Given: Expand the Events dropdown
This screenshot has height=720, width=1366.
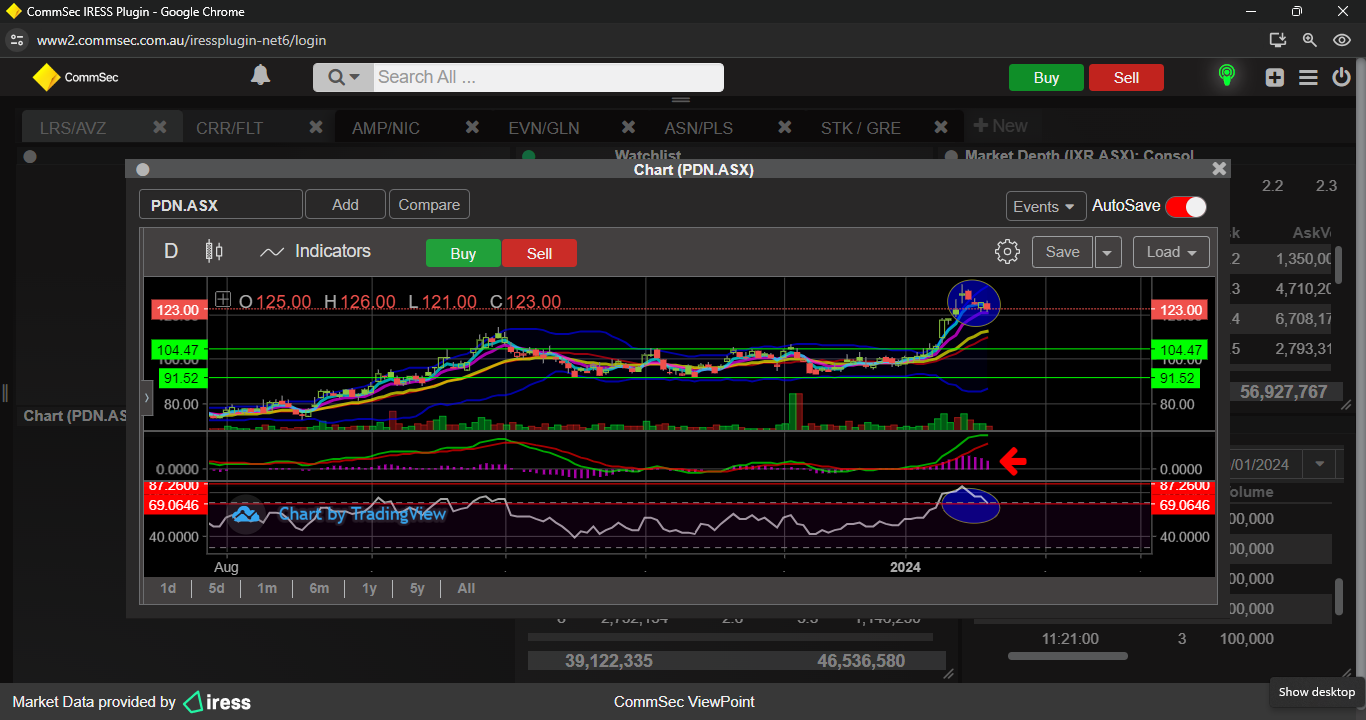Looking at the screenshot, I should tap(1046, 206).
